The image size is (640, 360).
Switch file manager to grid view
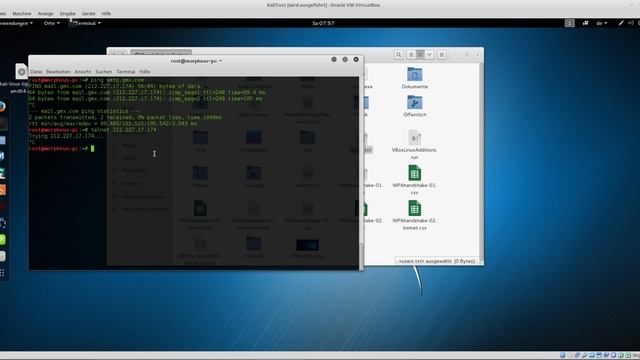coord(420,55)
